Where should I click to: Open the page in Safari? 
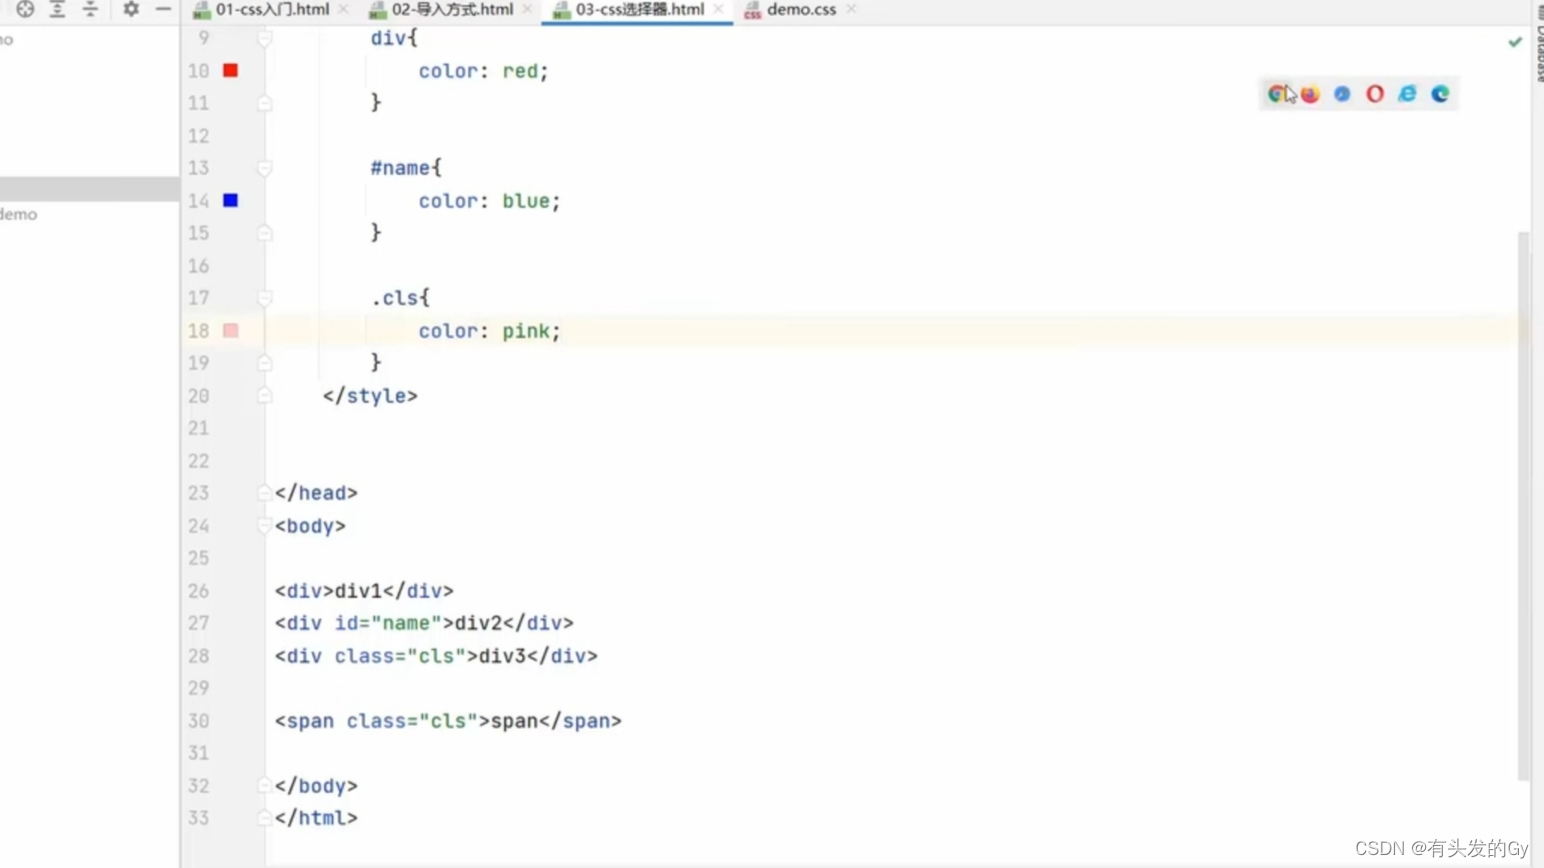[x=1341, y=93]
